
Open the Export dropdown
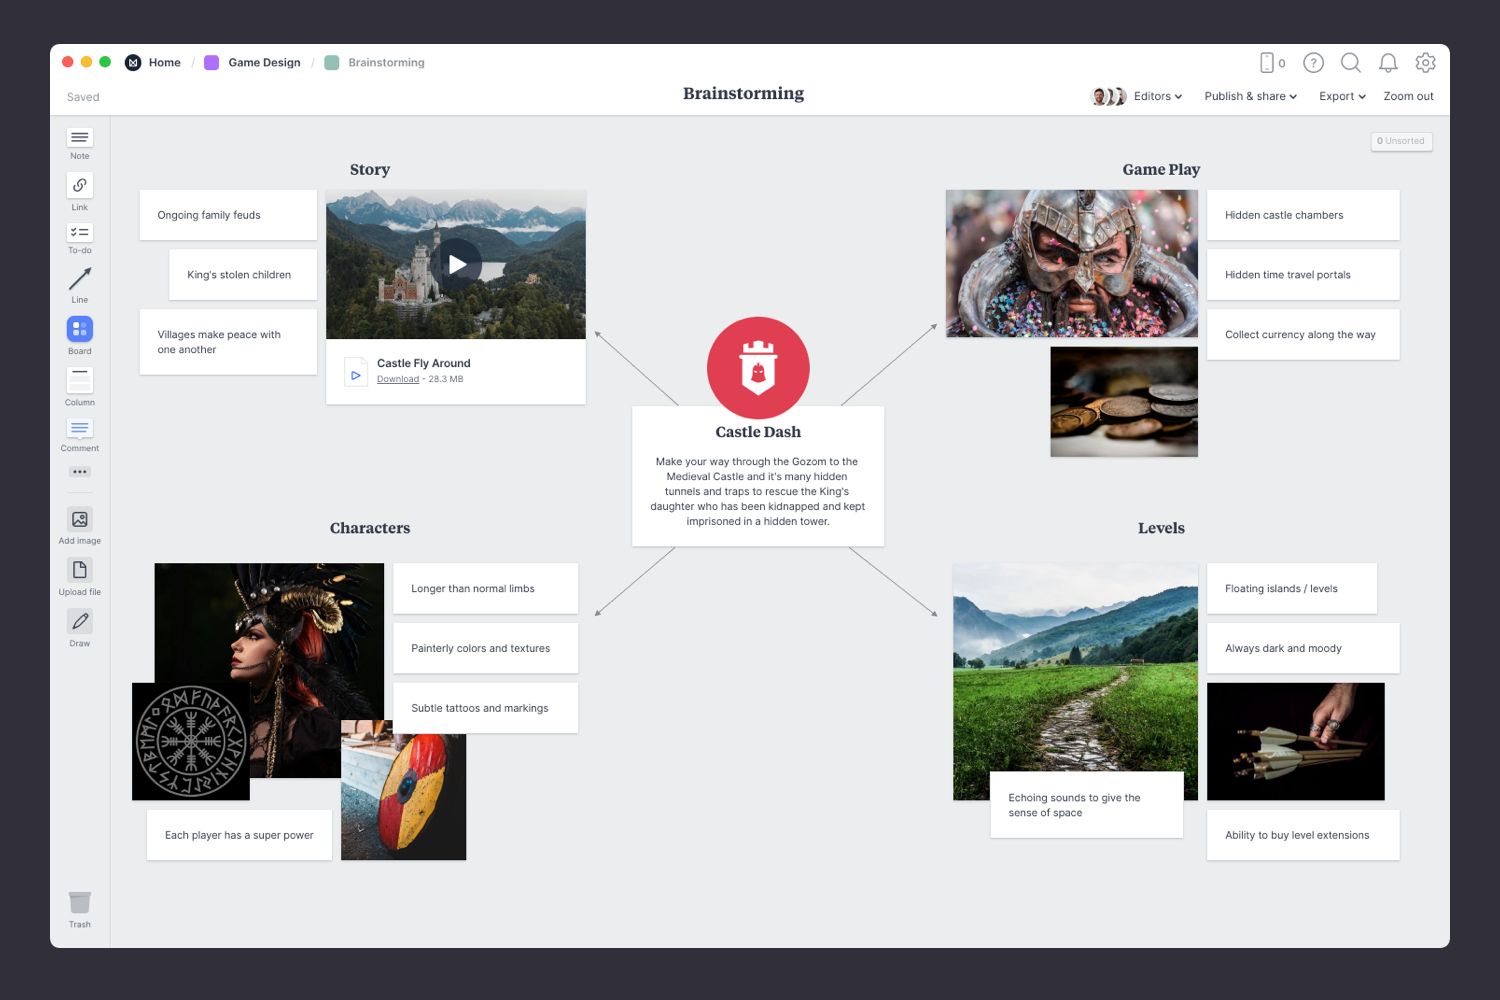(1341, 96)
